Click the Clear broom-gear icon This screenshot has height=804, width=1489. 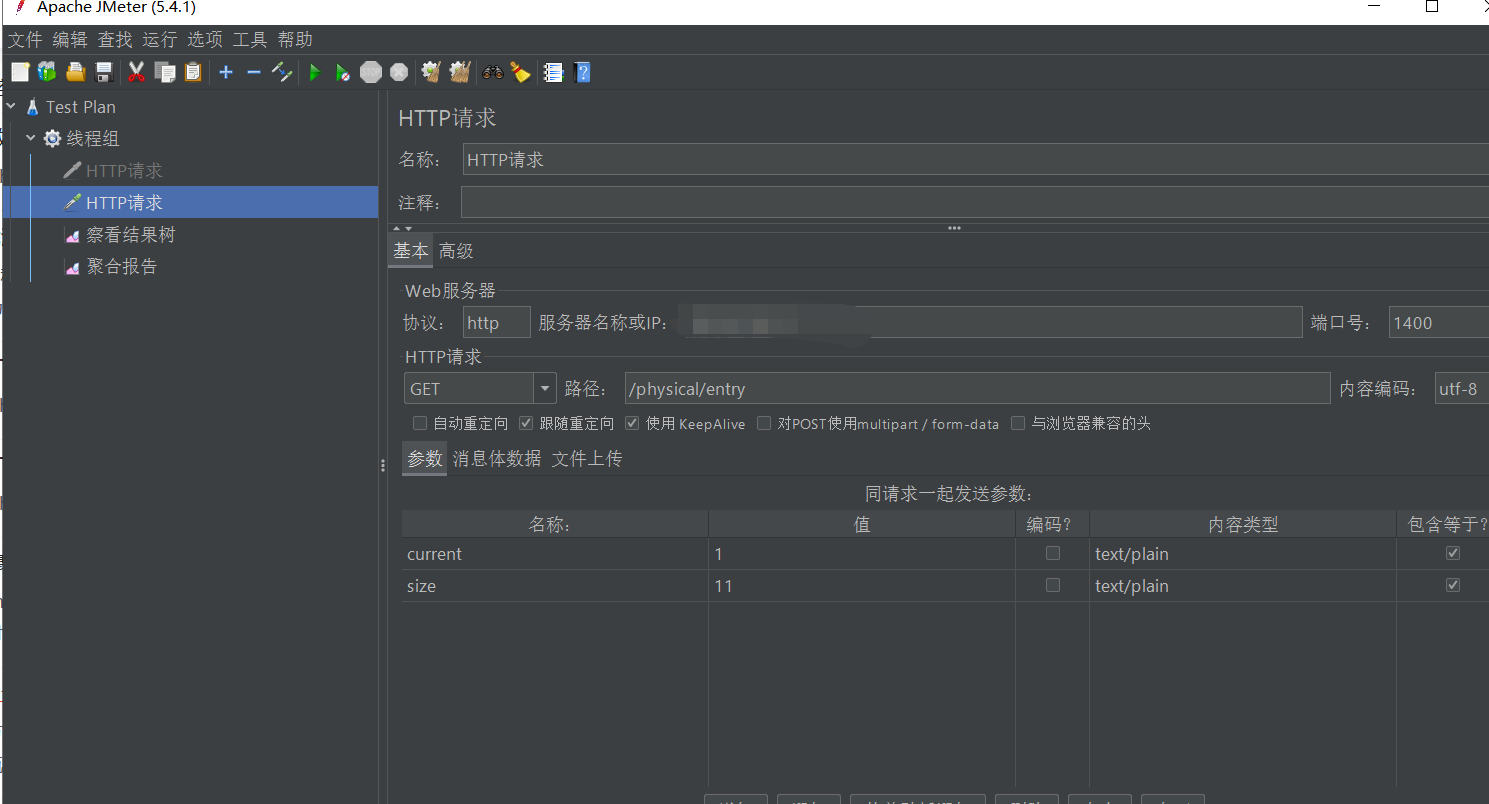(x=431, y=72)
